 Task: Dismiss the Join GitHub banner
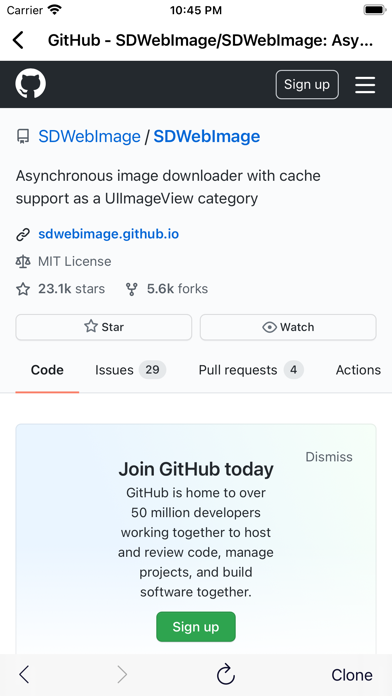click(329, 457)
